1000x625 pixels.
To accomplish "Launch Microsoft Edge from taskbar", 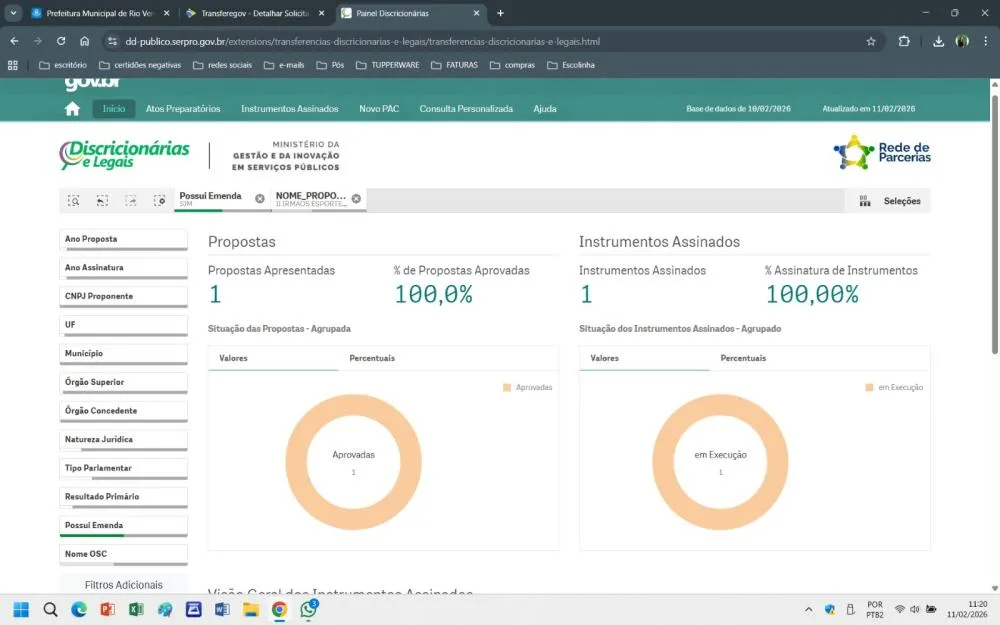I will pyautogui.click(x=79, y=610).
